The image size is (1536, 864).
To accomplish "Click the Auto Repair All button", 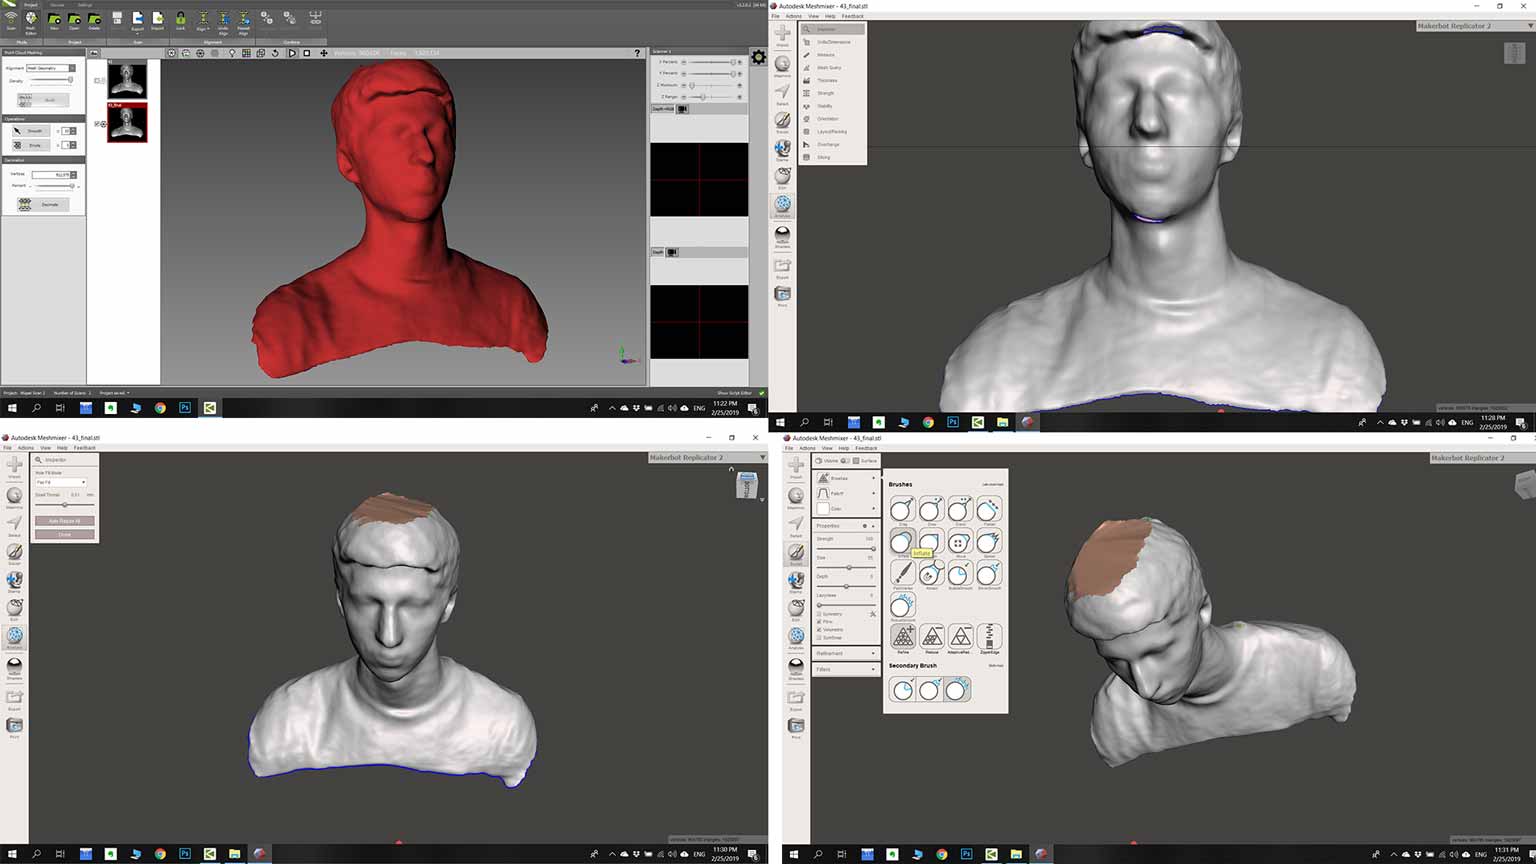I will [65, 521].
